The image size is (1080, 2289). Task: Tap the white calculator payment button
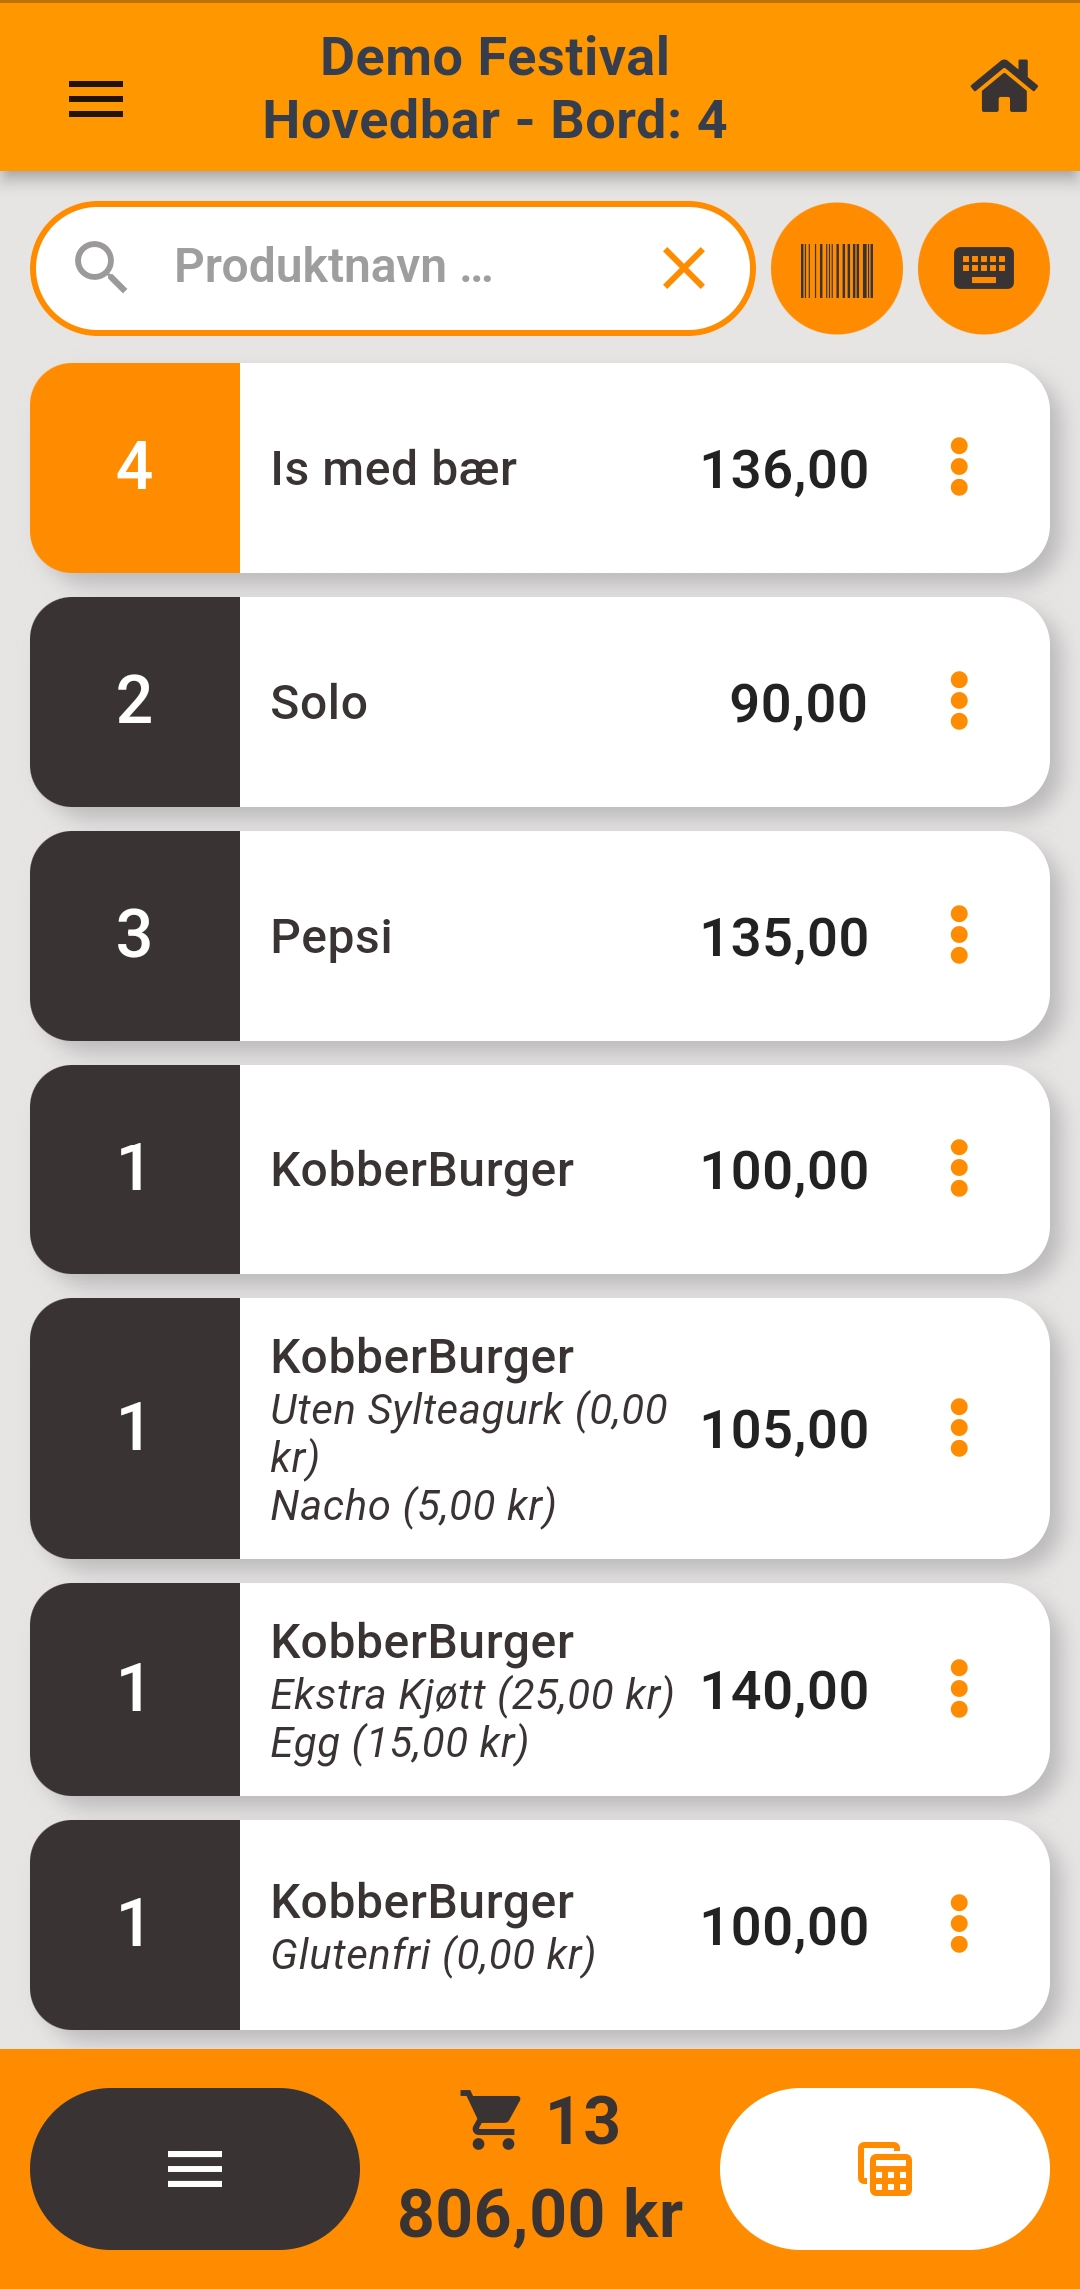885,2169
